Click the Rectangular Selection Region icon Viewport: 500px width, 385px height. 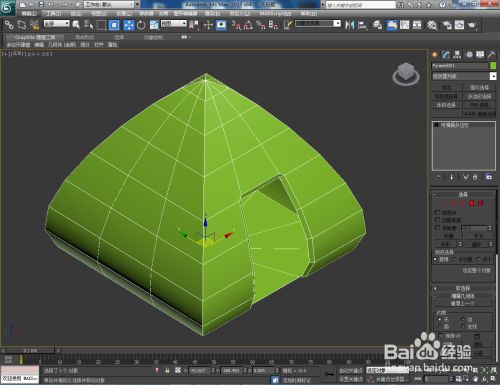click(x=101, y=25)
